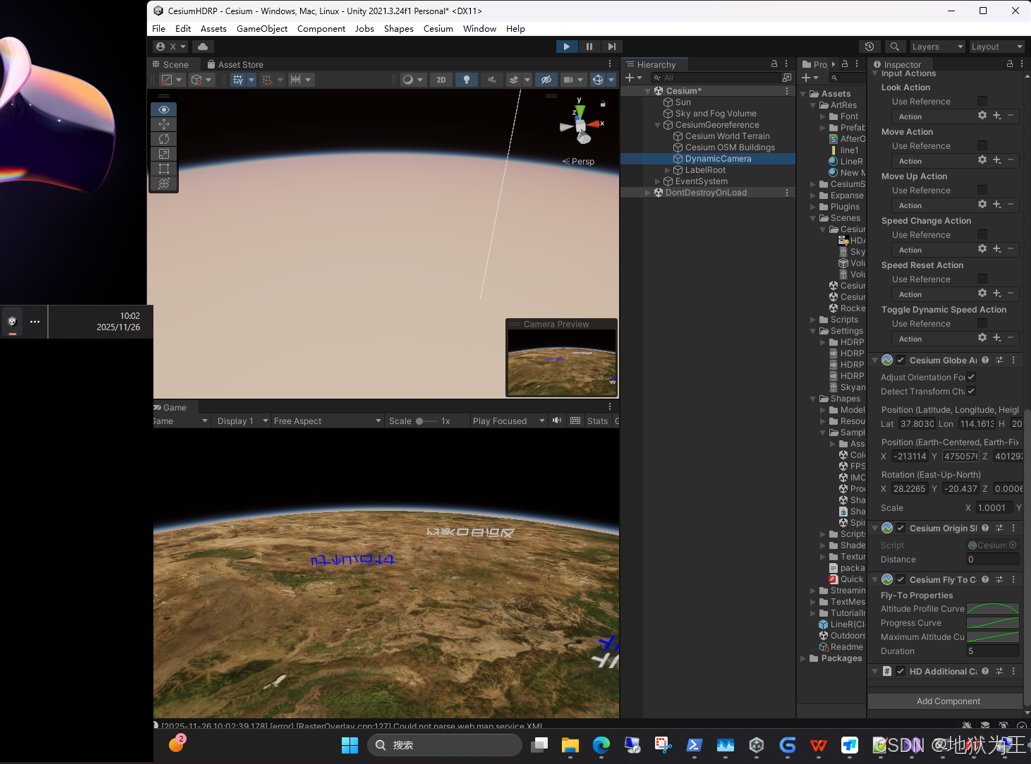This screenshot has height=764, width=1031.
Task: Toggle hidden objects visibility icon in Scene
Action: [545, 80]
